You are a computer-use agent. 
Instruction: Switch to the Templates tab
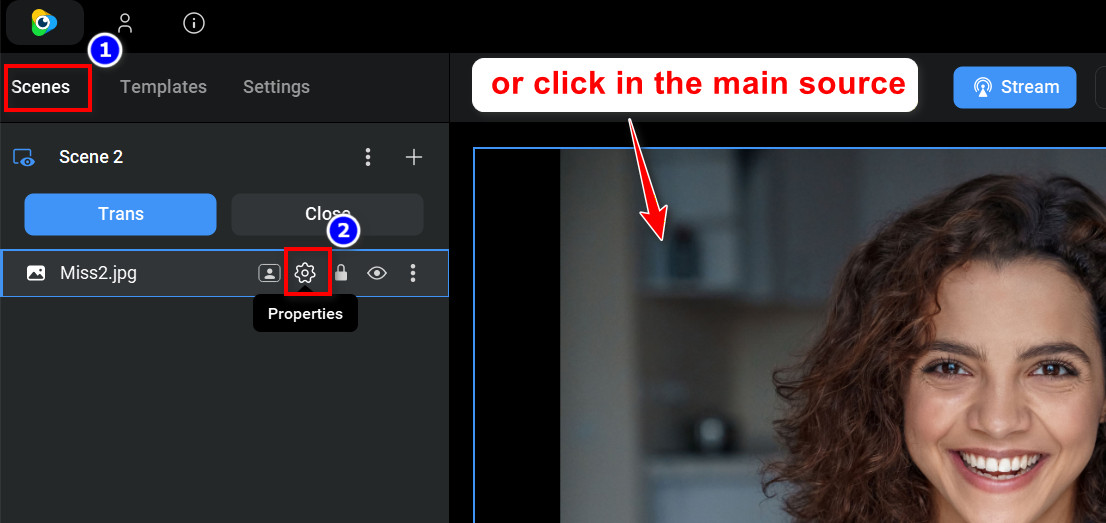pos(163,87)
